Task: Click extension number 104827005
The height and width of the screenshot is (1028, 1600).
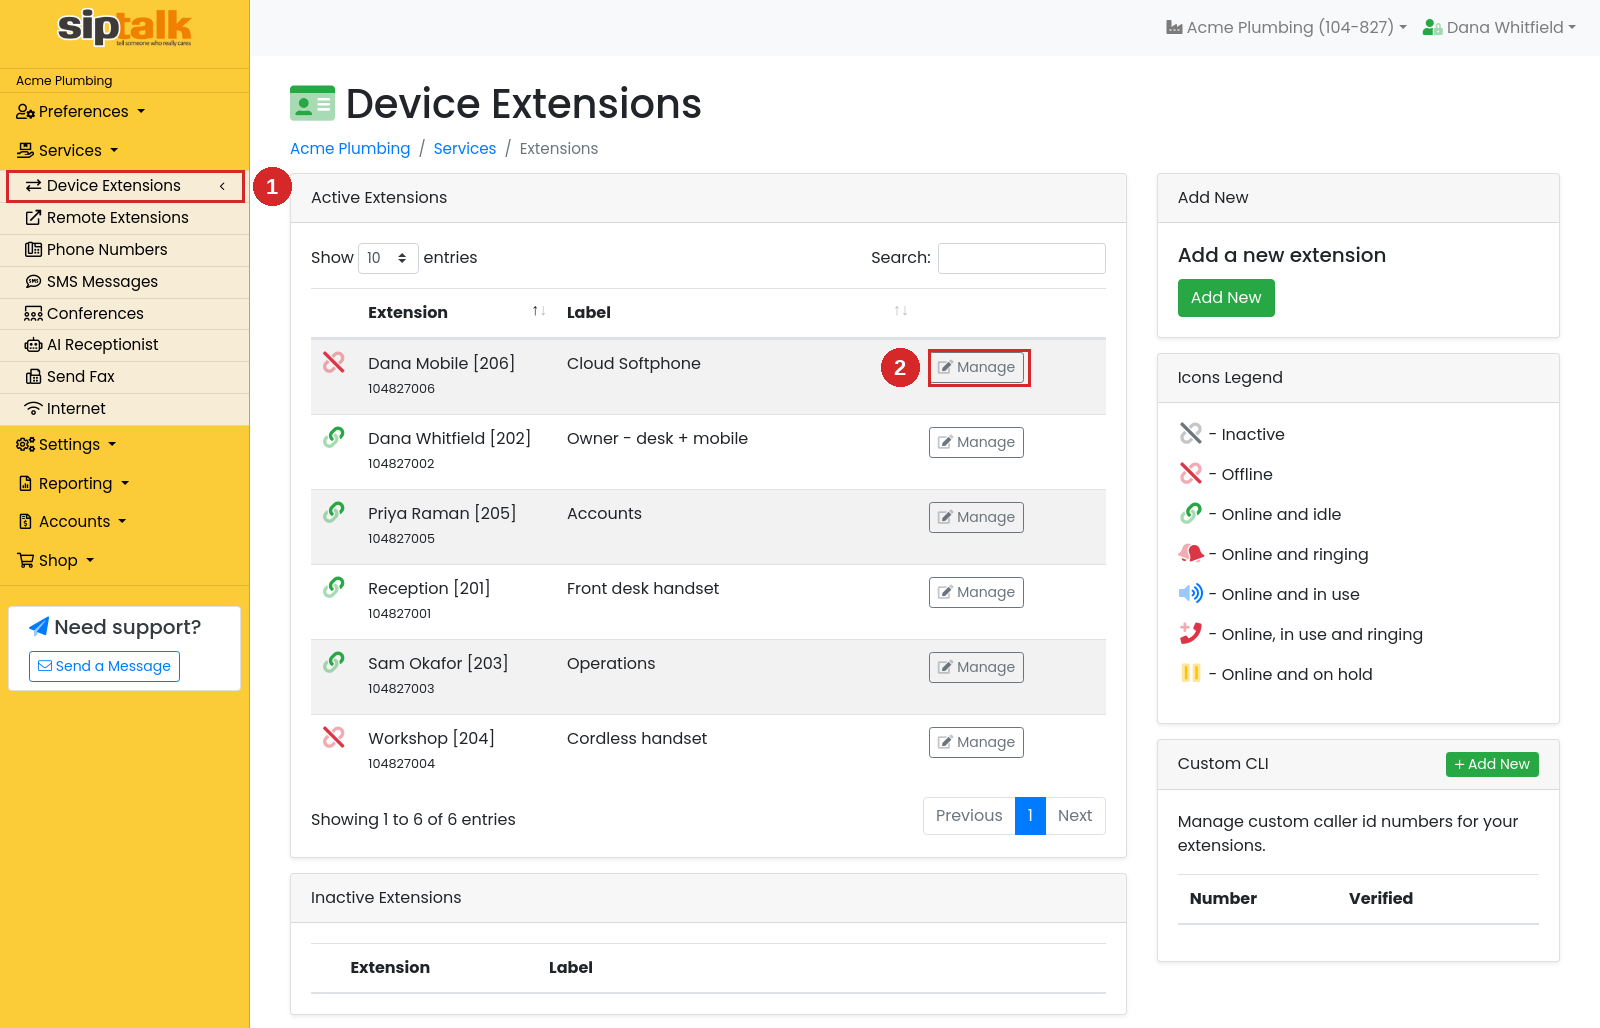Action: click(401, 538)
